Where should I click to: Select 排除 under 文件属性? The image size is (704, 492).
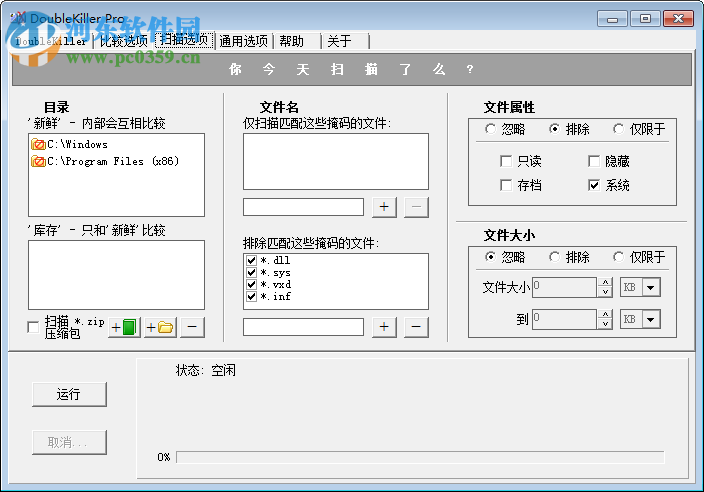(554, 129)
